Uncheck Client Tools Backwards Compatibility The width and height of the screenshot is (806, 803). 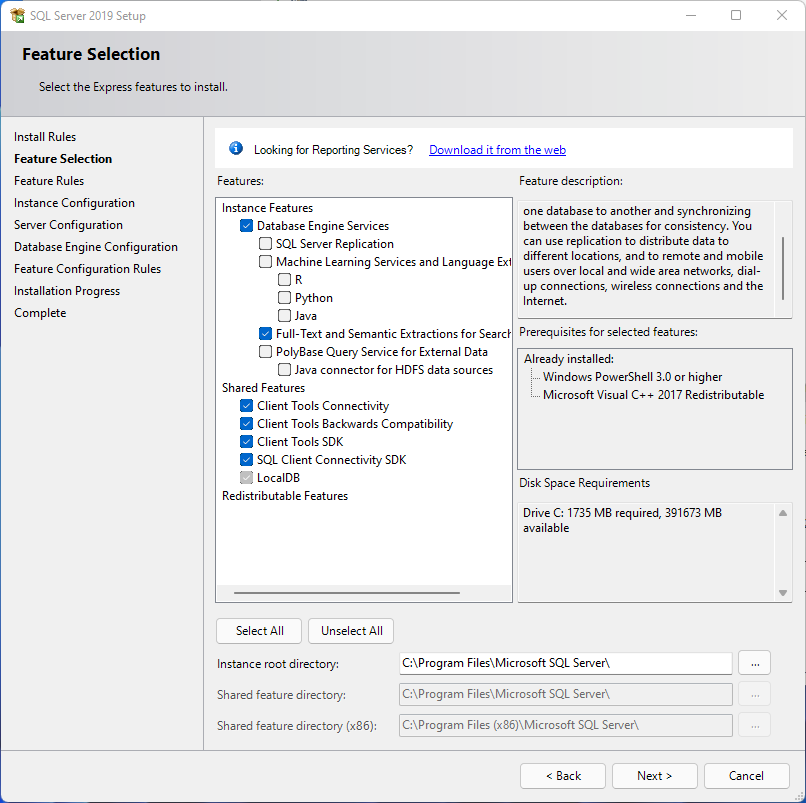point(246,424)
